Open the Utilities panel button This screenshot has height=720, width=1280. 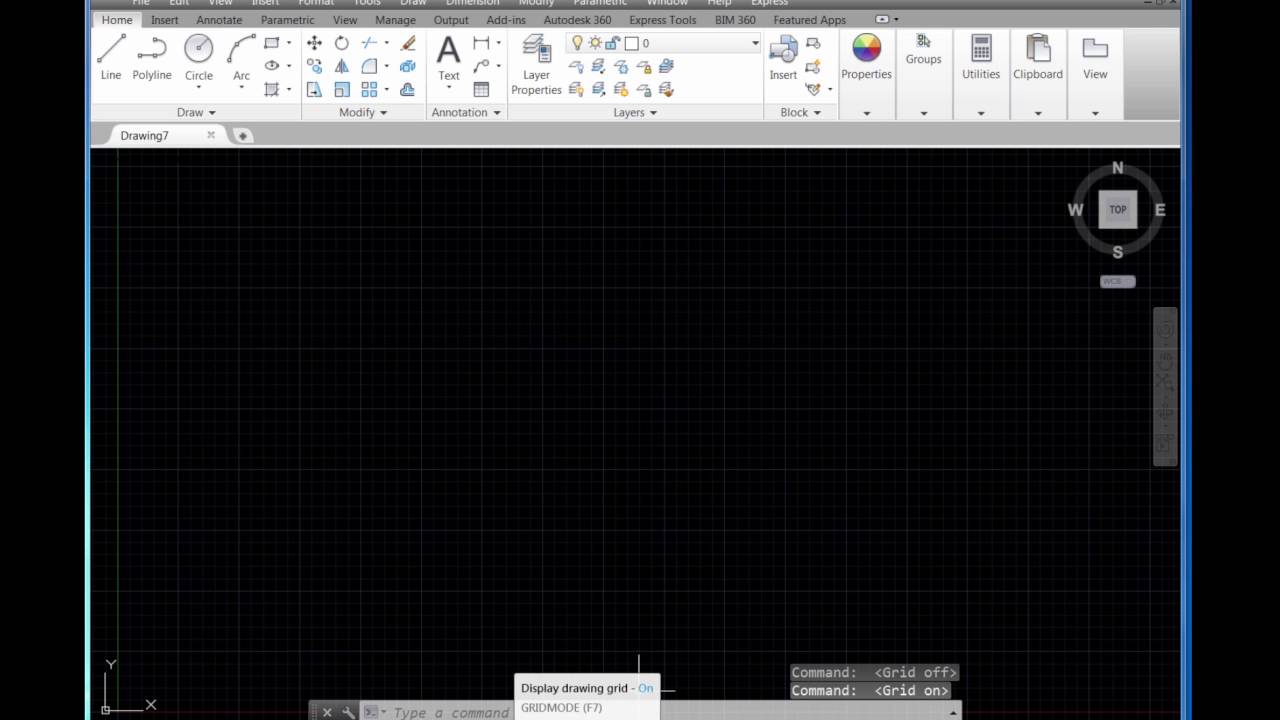pos(981,57)
